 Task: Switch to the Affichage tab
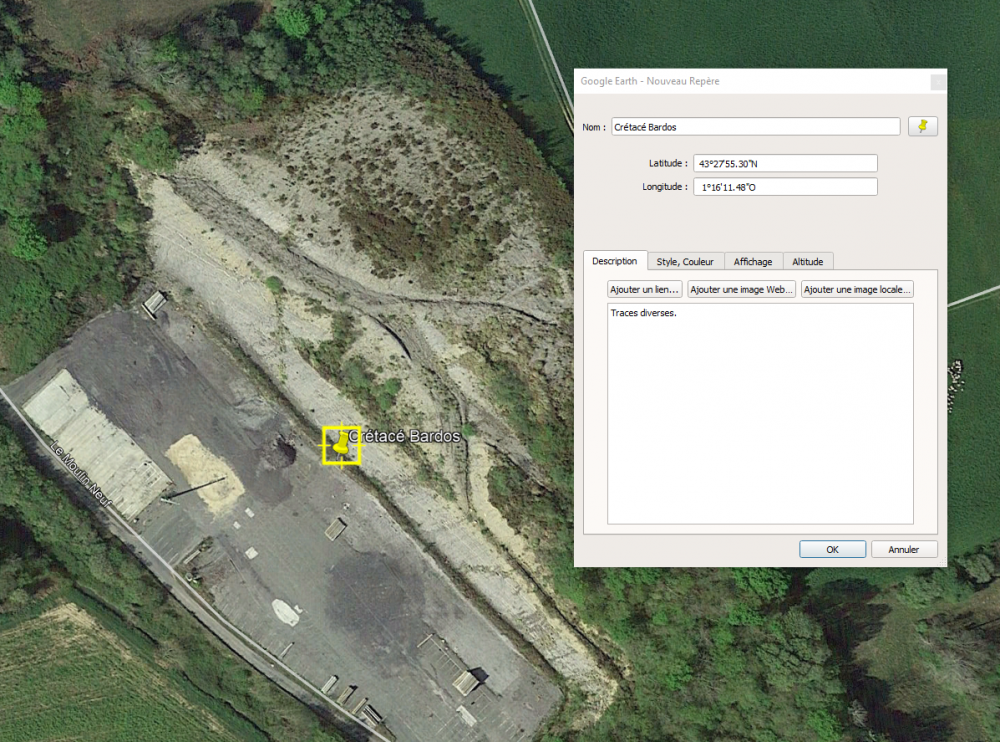click(753, 262)
